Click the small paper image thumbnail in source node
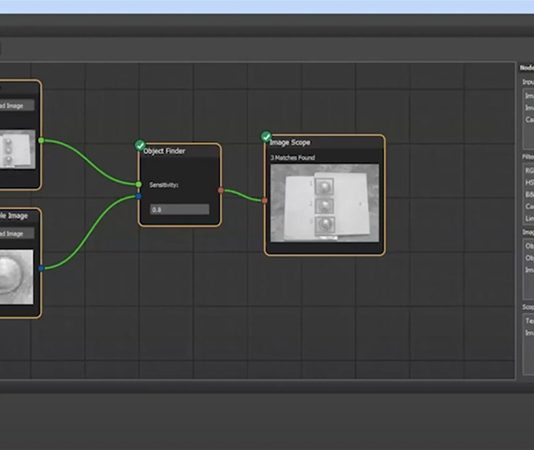This screenshot has height=450, width=534. (17, 149)
